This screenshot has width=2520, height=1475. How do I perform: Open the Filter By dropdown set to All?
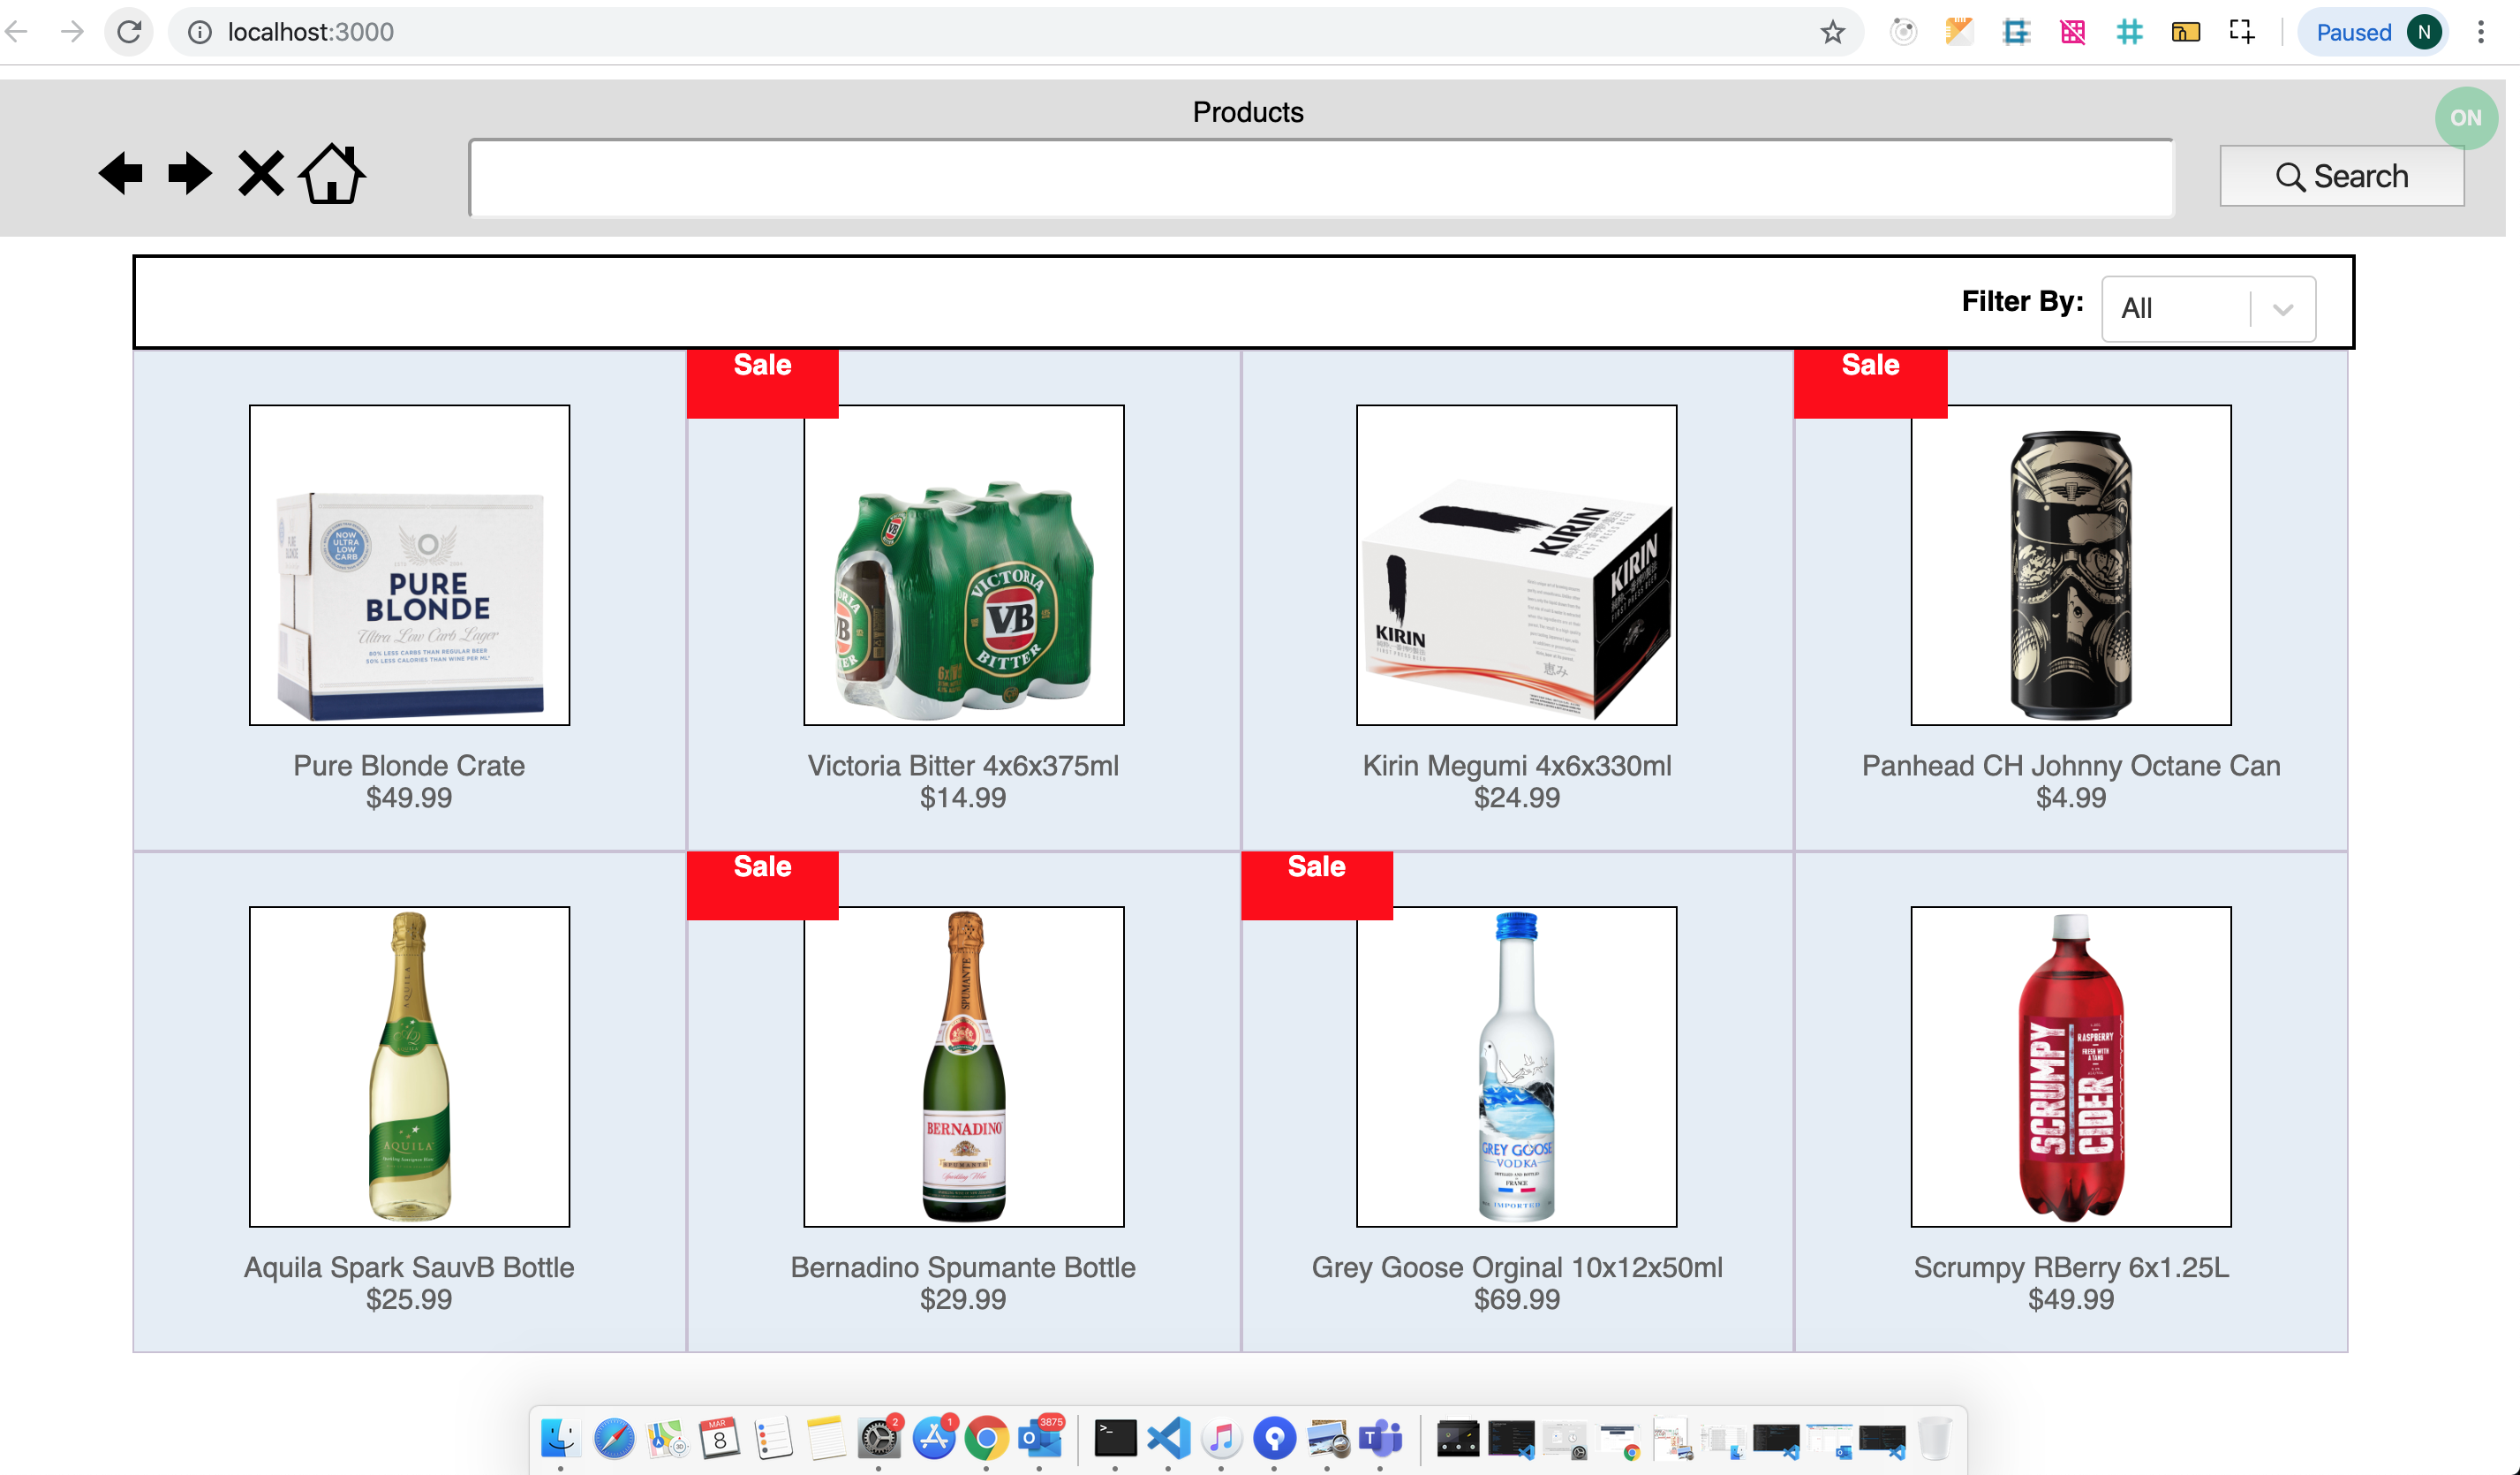click(2207, 308)
